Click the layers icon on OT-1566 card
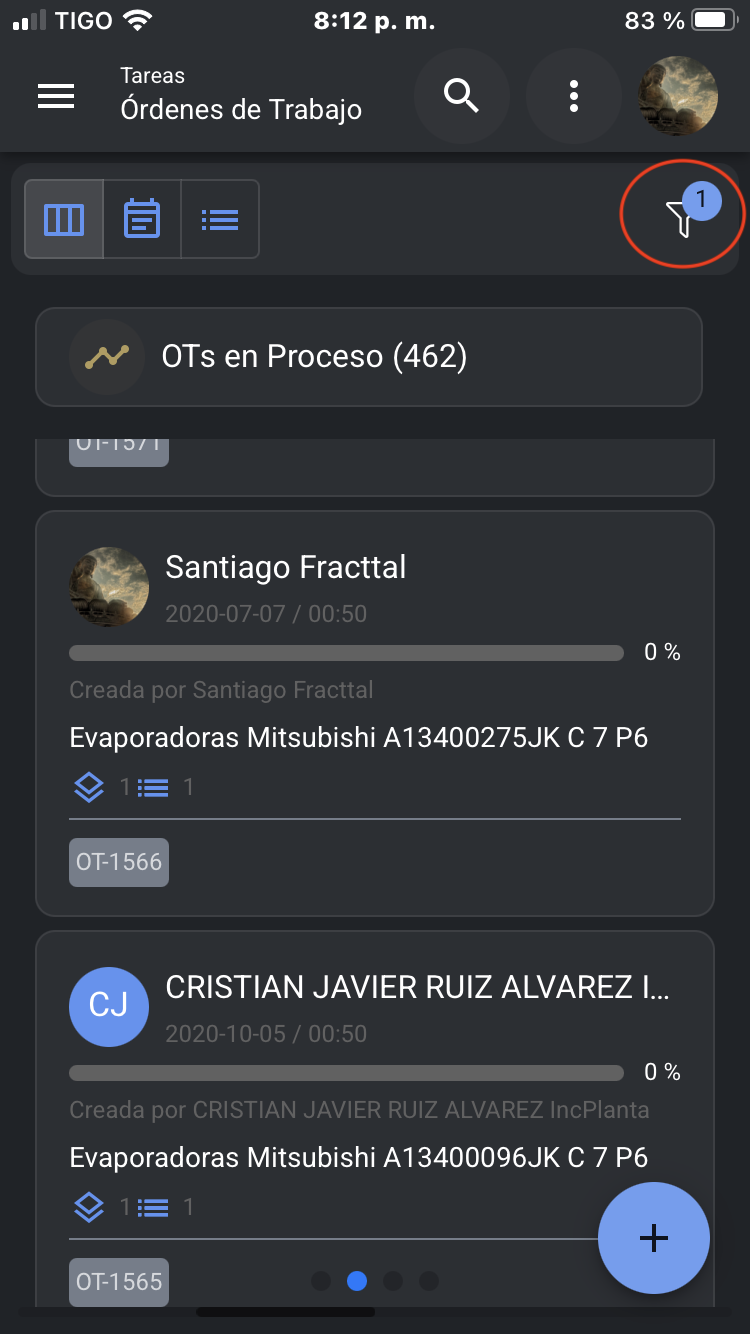Screen dimensions: 750x1334 coord(89,788)
